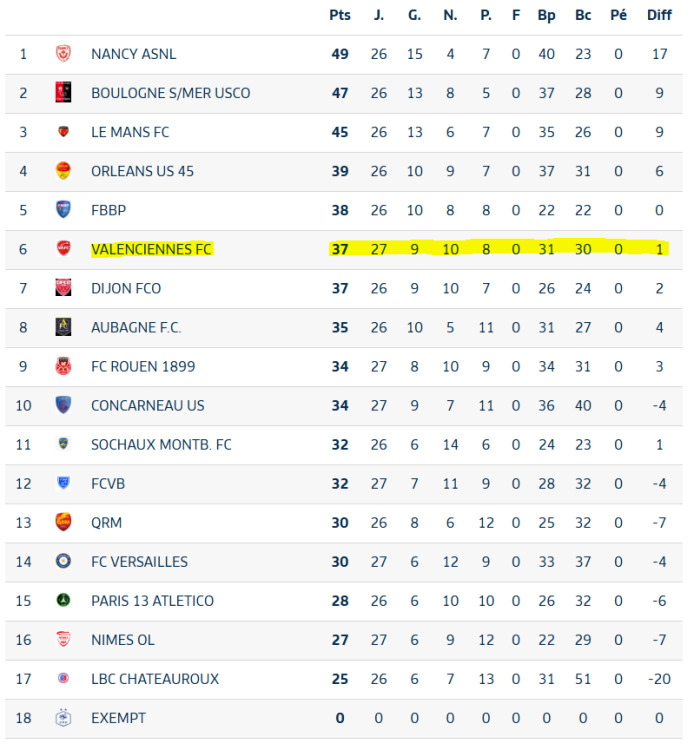This screenshot has width=694, height=750.
Task: Click the Pts column header
Action: pos(340,15)
